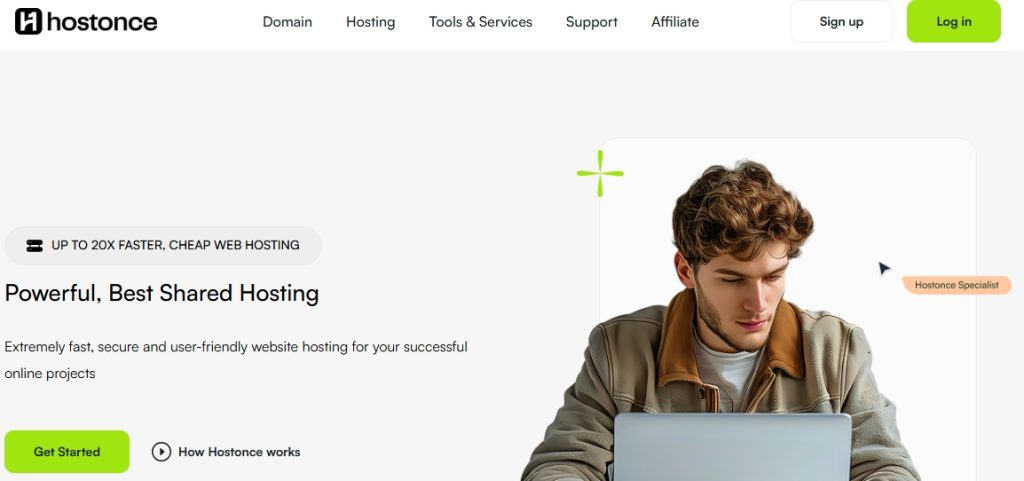Open the Domain menu
Viewport: 1024px width, 481px height.
click(287, 22)
